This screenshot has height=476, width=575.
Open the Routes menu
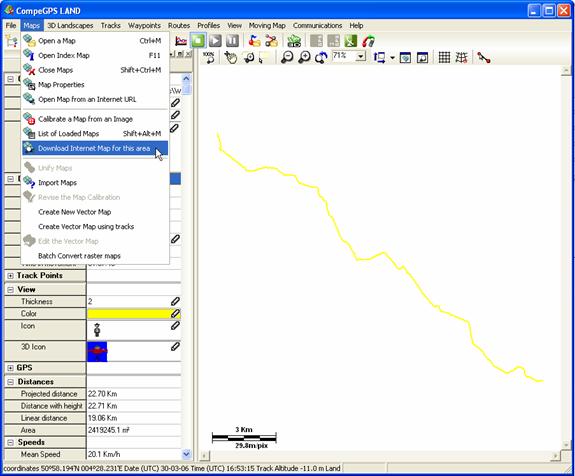(x=179, y=25)
